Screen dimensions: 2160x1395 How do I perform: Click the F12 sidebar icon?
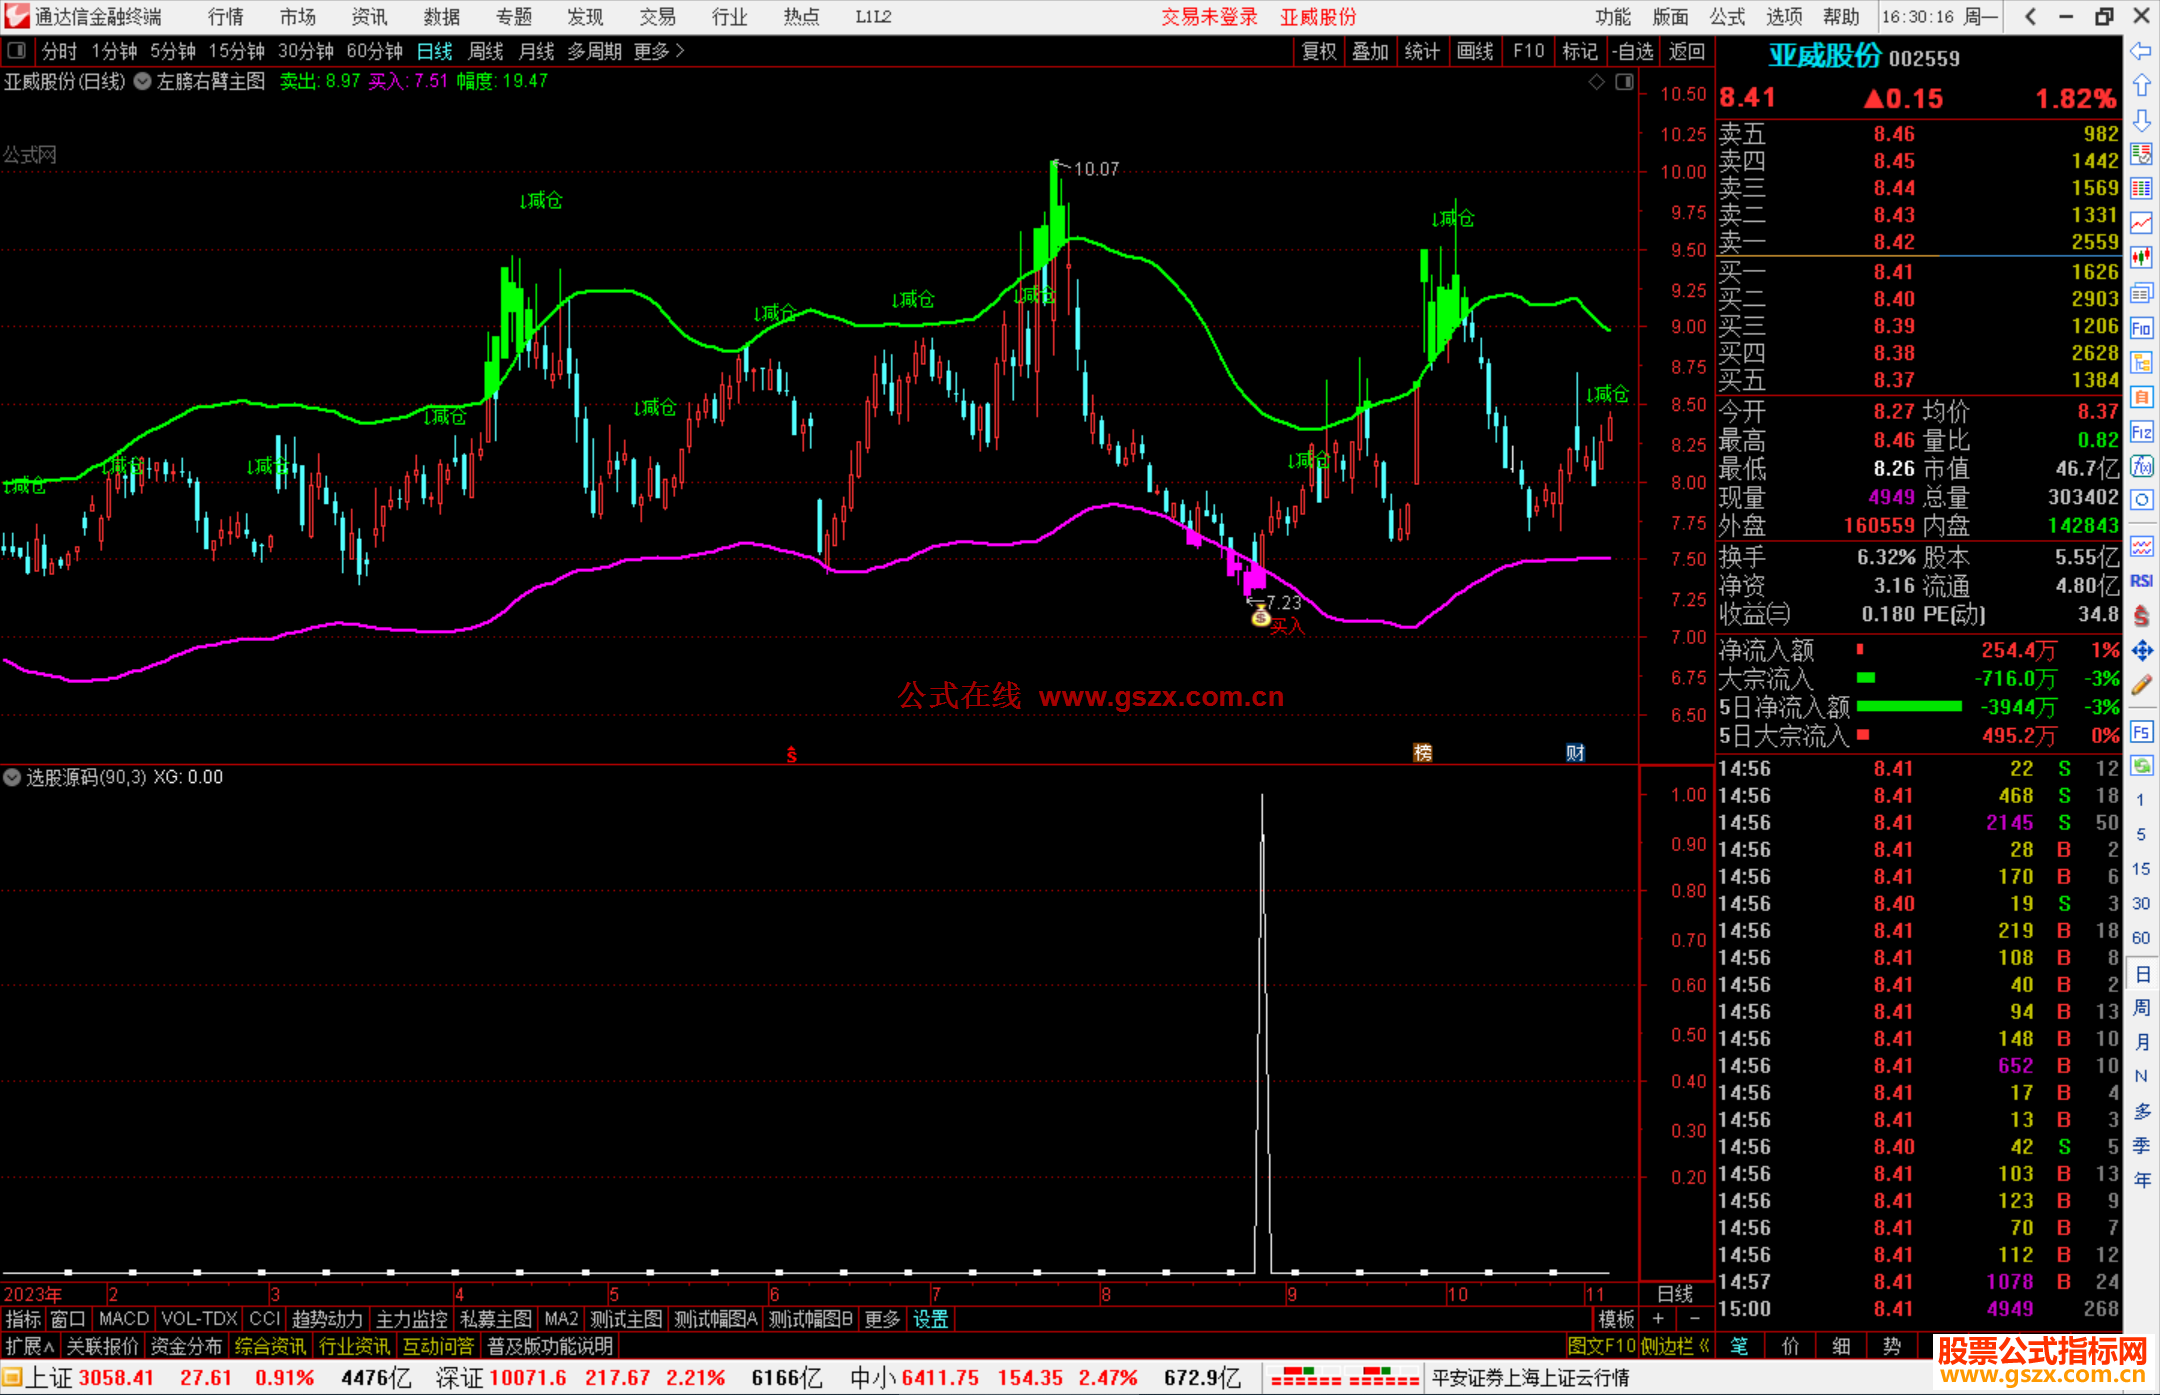tap(2141, 432)
